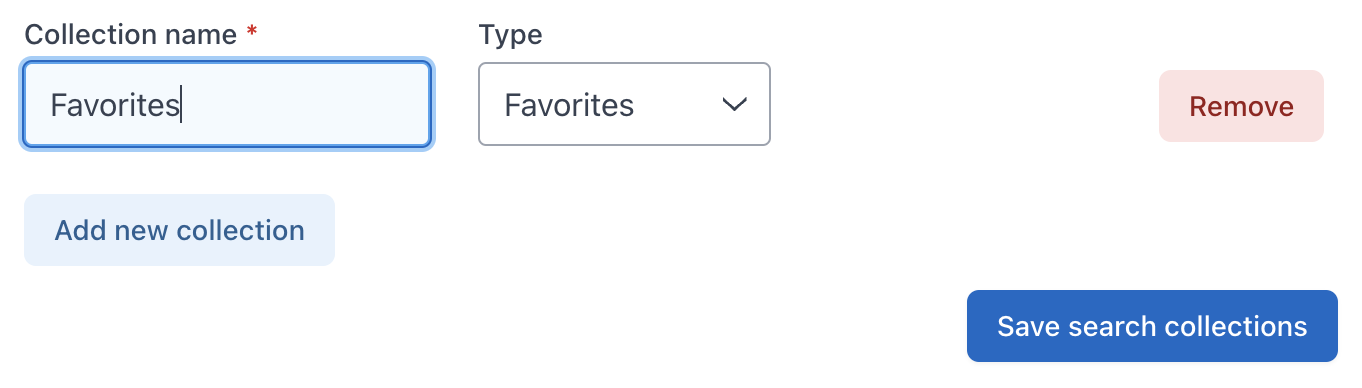Click the Type label above dropdown
This screenshot has height=388, width=1362.
[510, 35]
